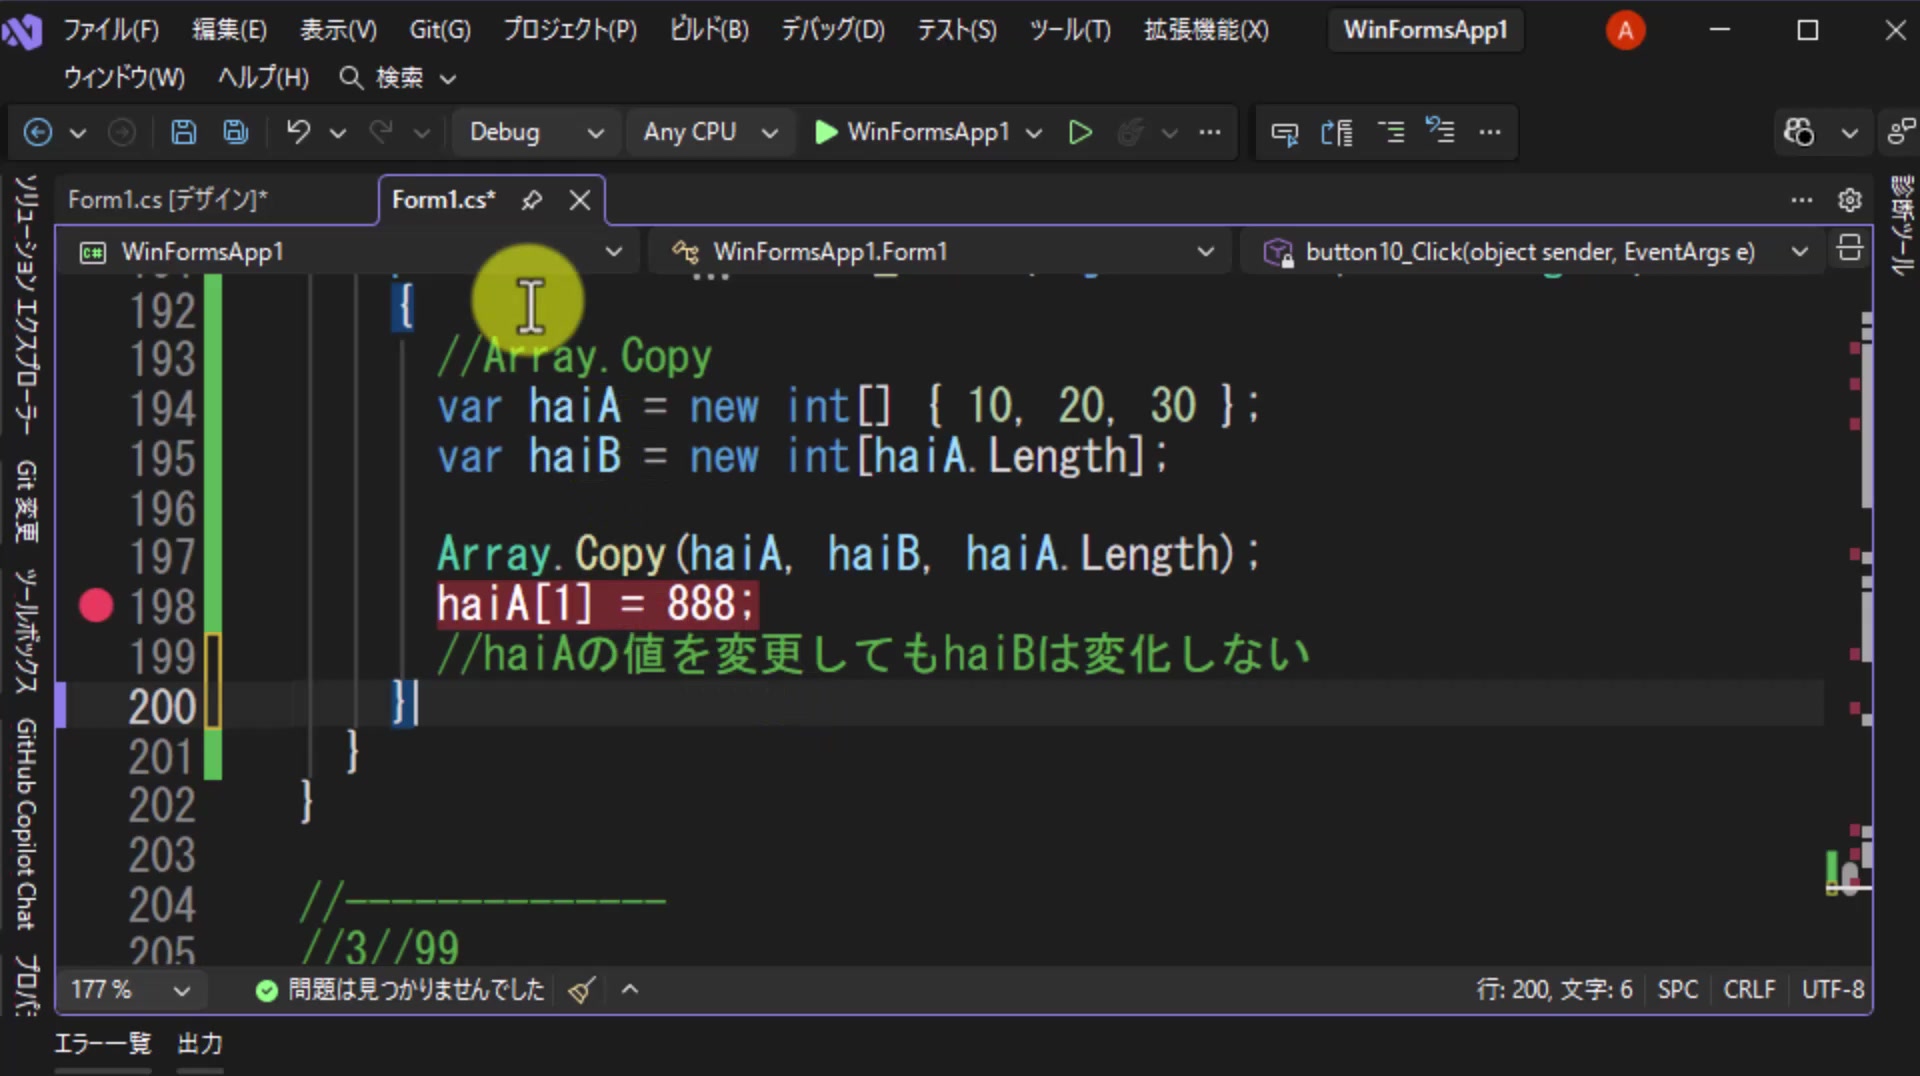Open the エラー一覧 panel tab

(x=102, y=1044)
